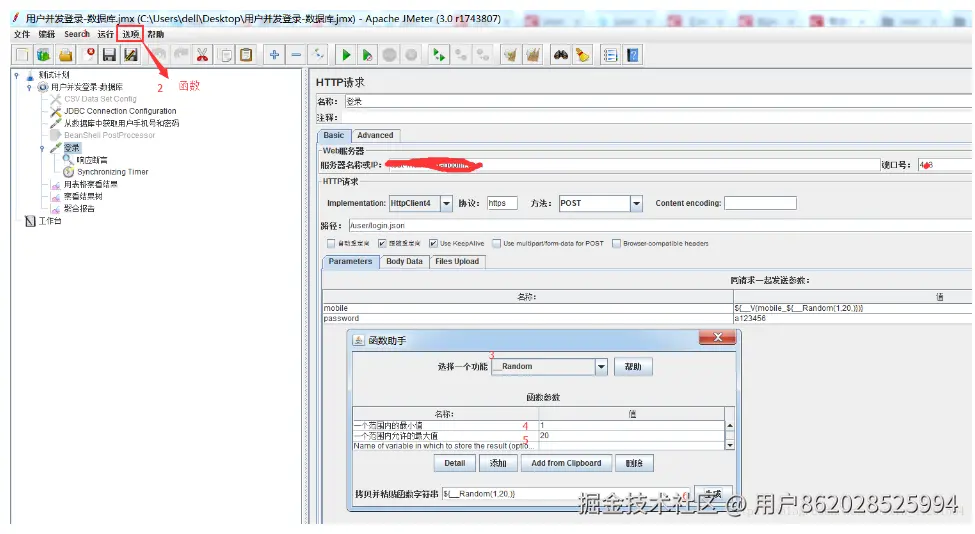Screen dimensions: 975x534
Task: Click the Copy toolbar icon
Action: pyautogui.click(x=226, y=55)
